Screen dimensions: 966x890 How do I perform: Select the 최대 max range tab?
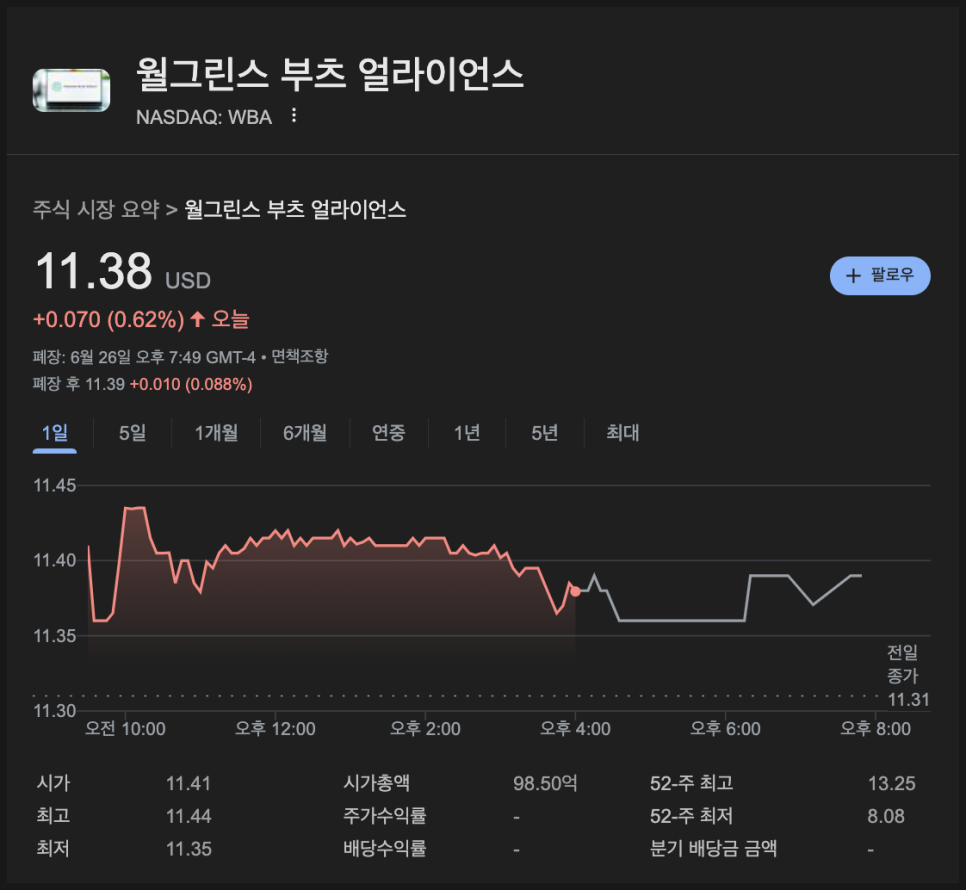point(623,433)
